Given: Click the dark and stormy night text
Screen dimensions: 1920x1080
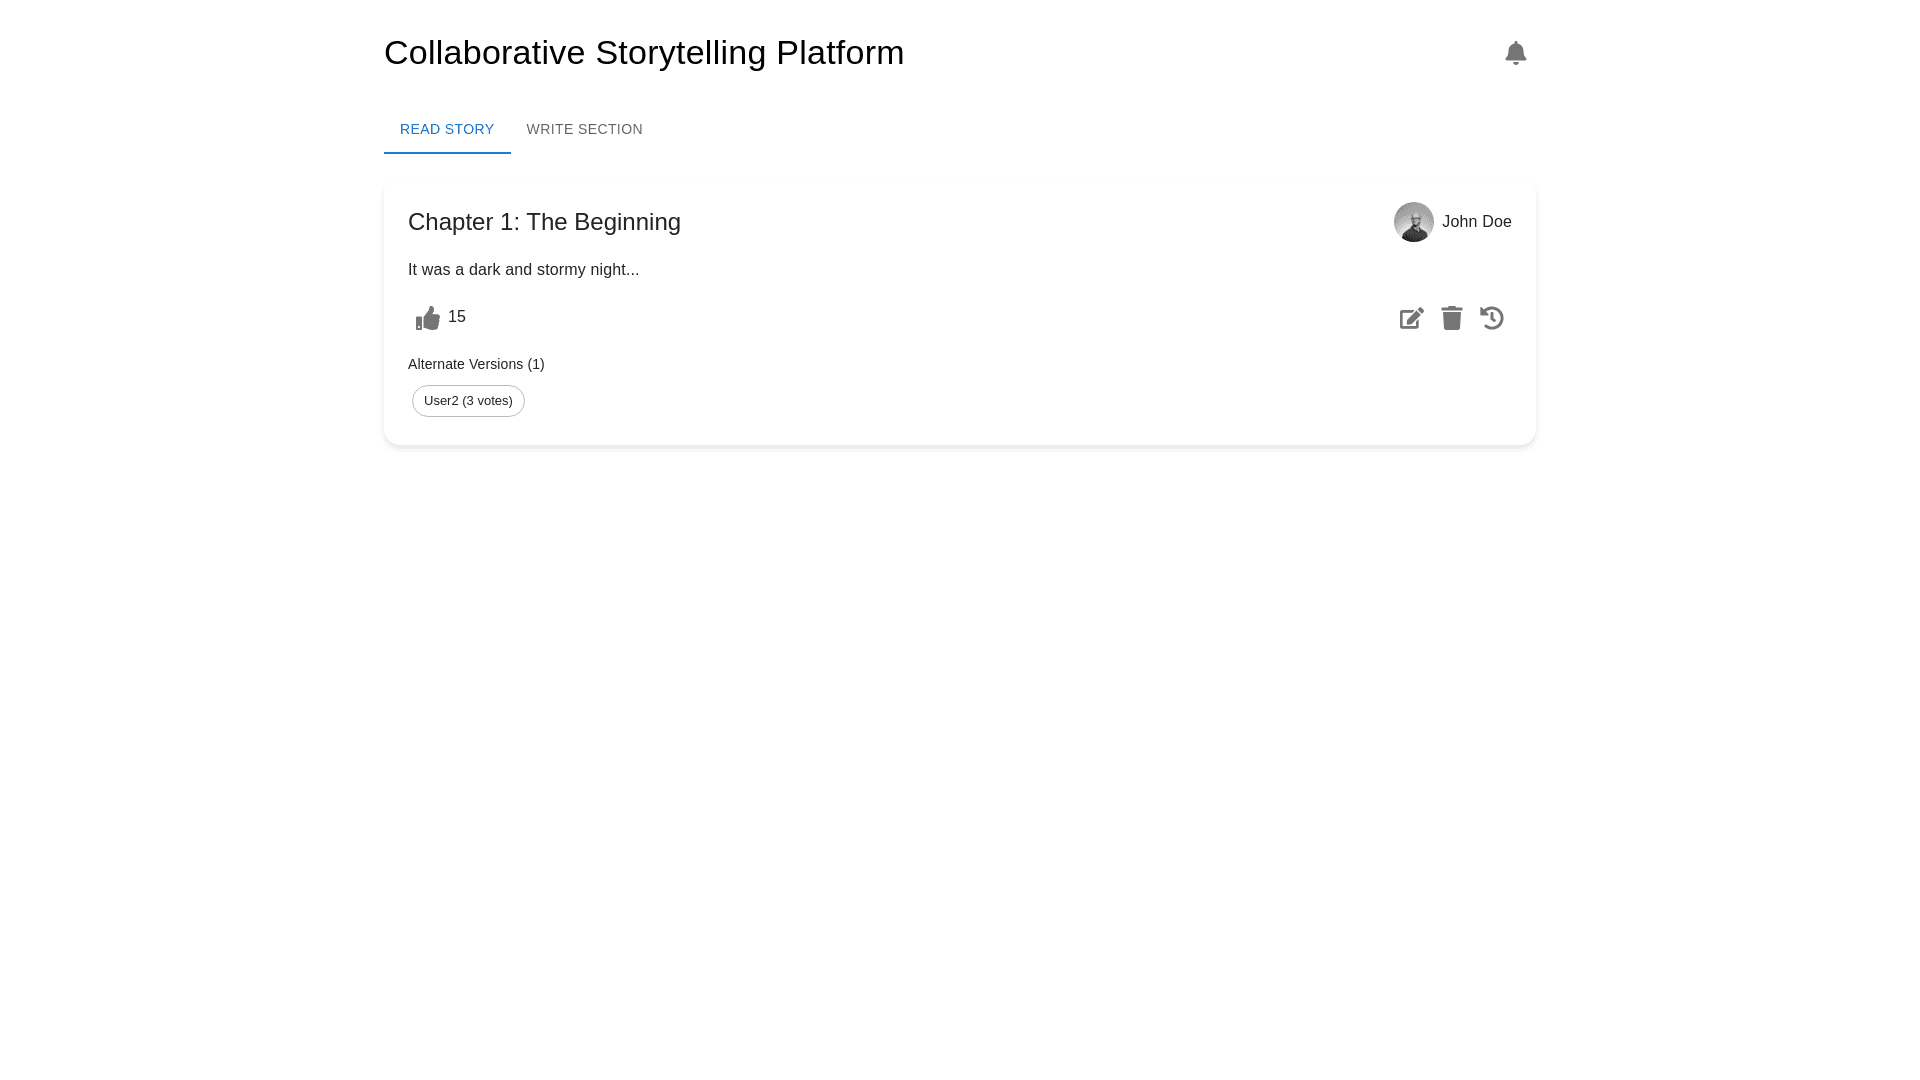Looking at the screenshot, I should (x=523, y=270).
